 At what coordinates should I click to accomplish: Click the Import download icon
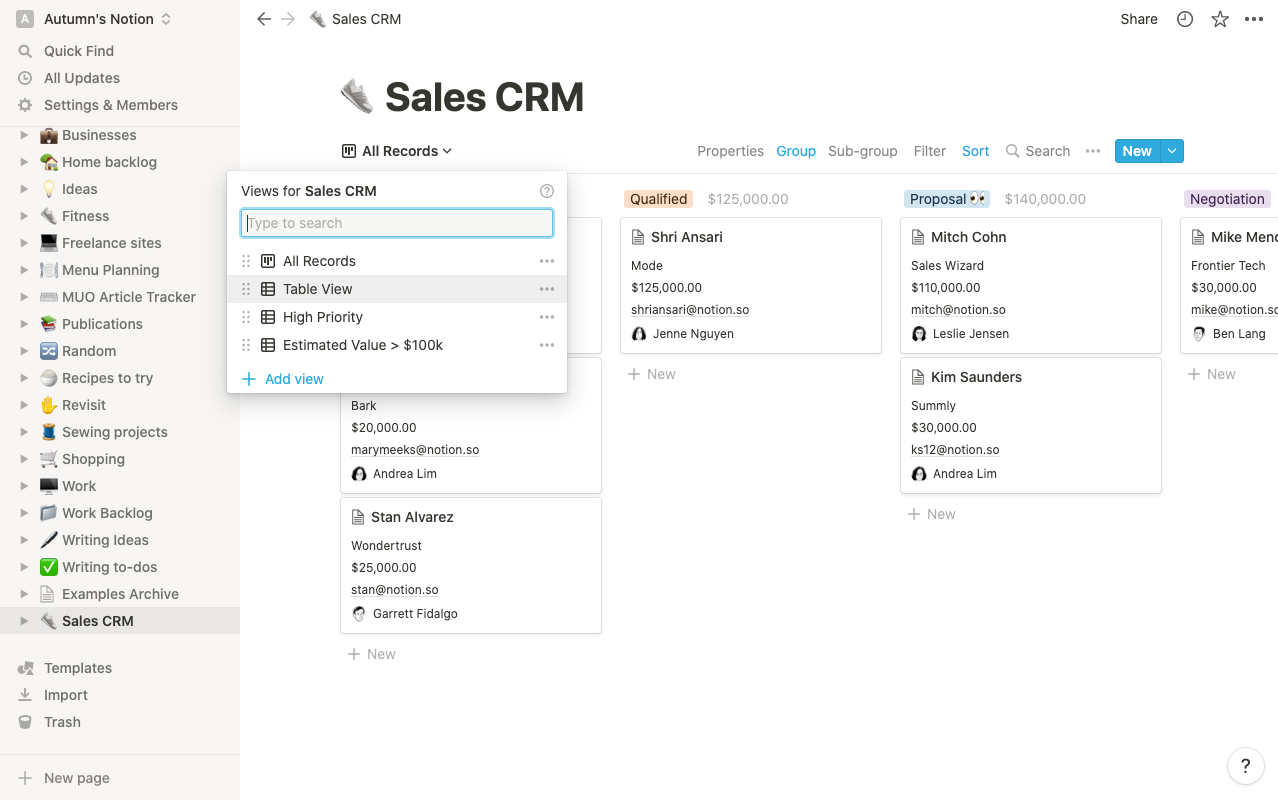point(25,695)
